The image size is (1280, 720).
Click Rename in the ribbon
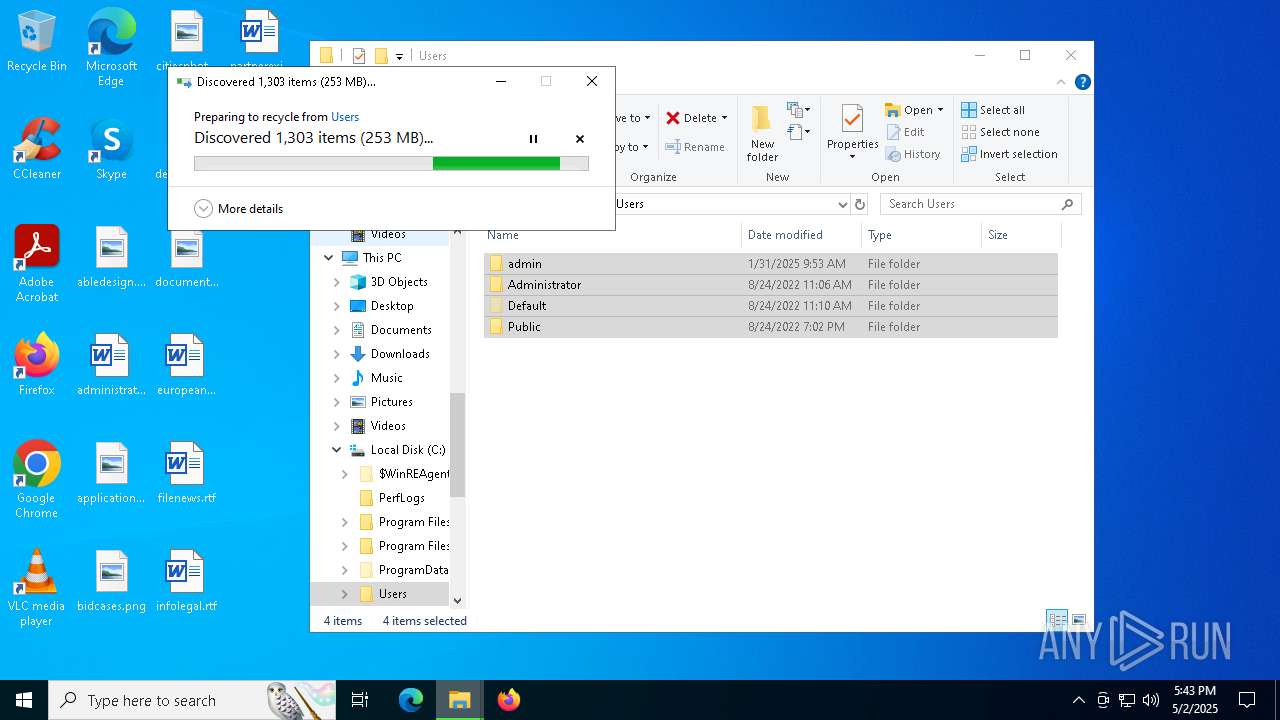(695, 147)
